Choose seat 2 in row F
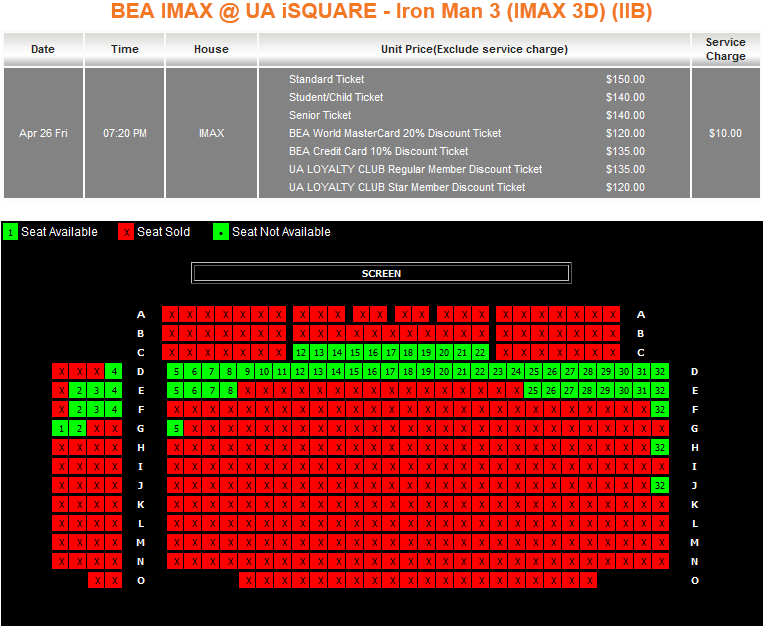Screen dimensions: 765x626 [x=79, y=409]
